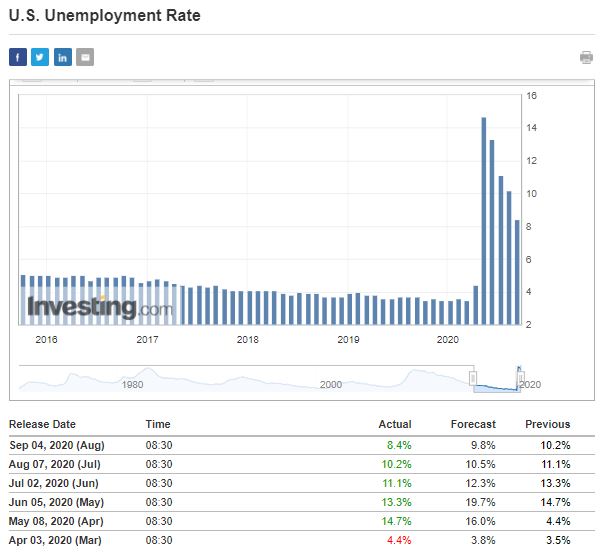This screenshot has width=610, height=556.
Task: Grab the left range slider handle
Action: coord(473,378)
